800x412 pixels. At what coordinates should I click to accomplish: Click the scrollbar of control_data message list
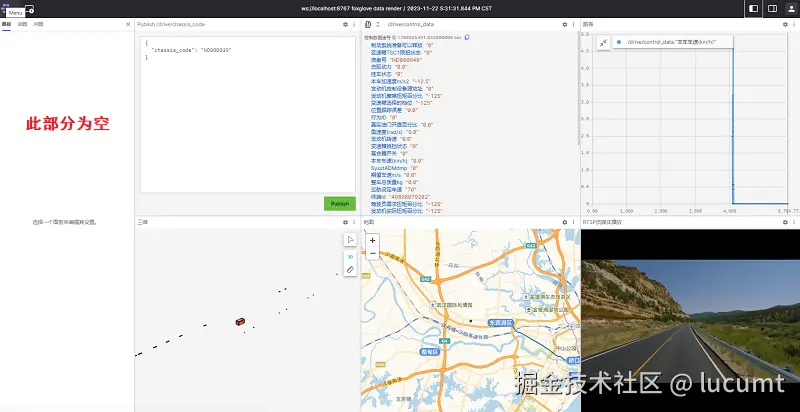(x=578, y=89)
